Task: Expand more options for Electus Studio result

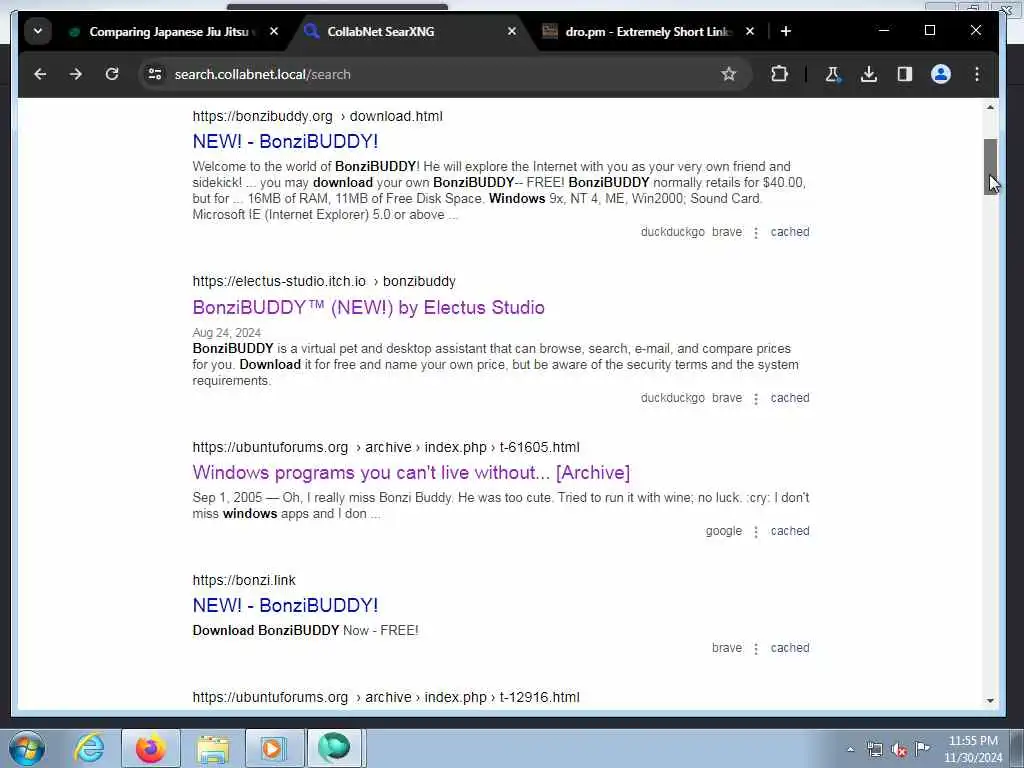Action: pyautogui.click(x=756, y=398)
